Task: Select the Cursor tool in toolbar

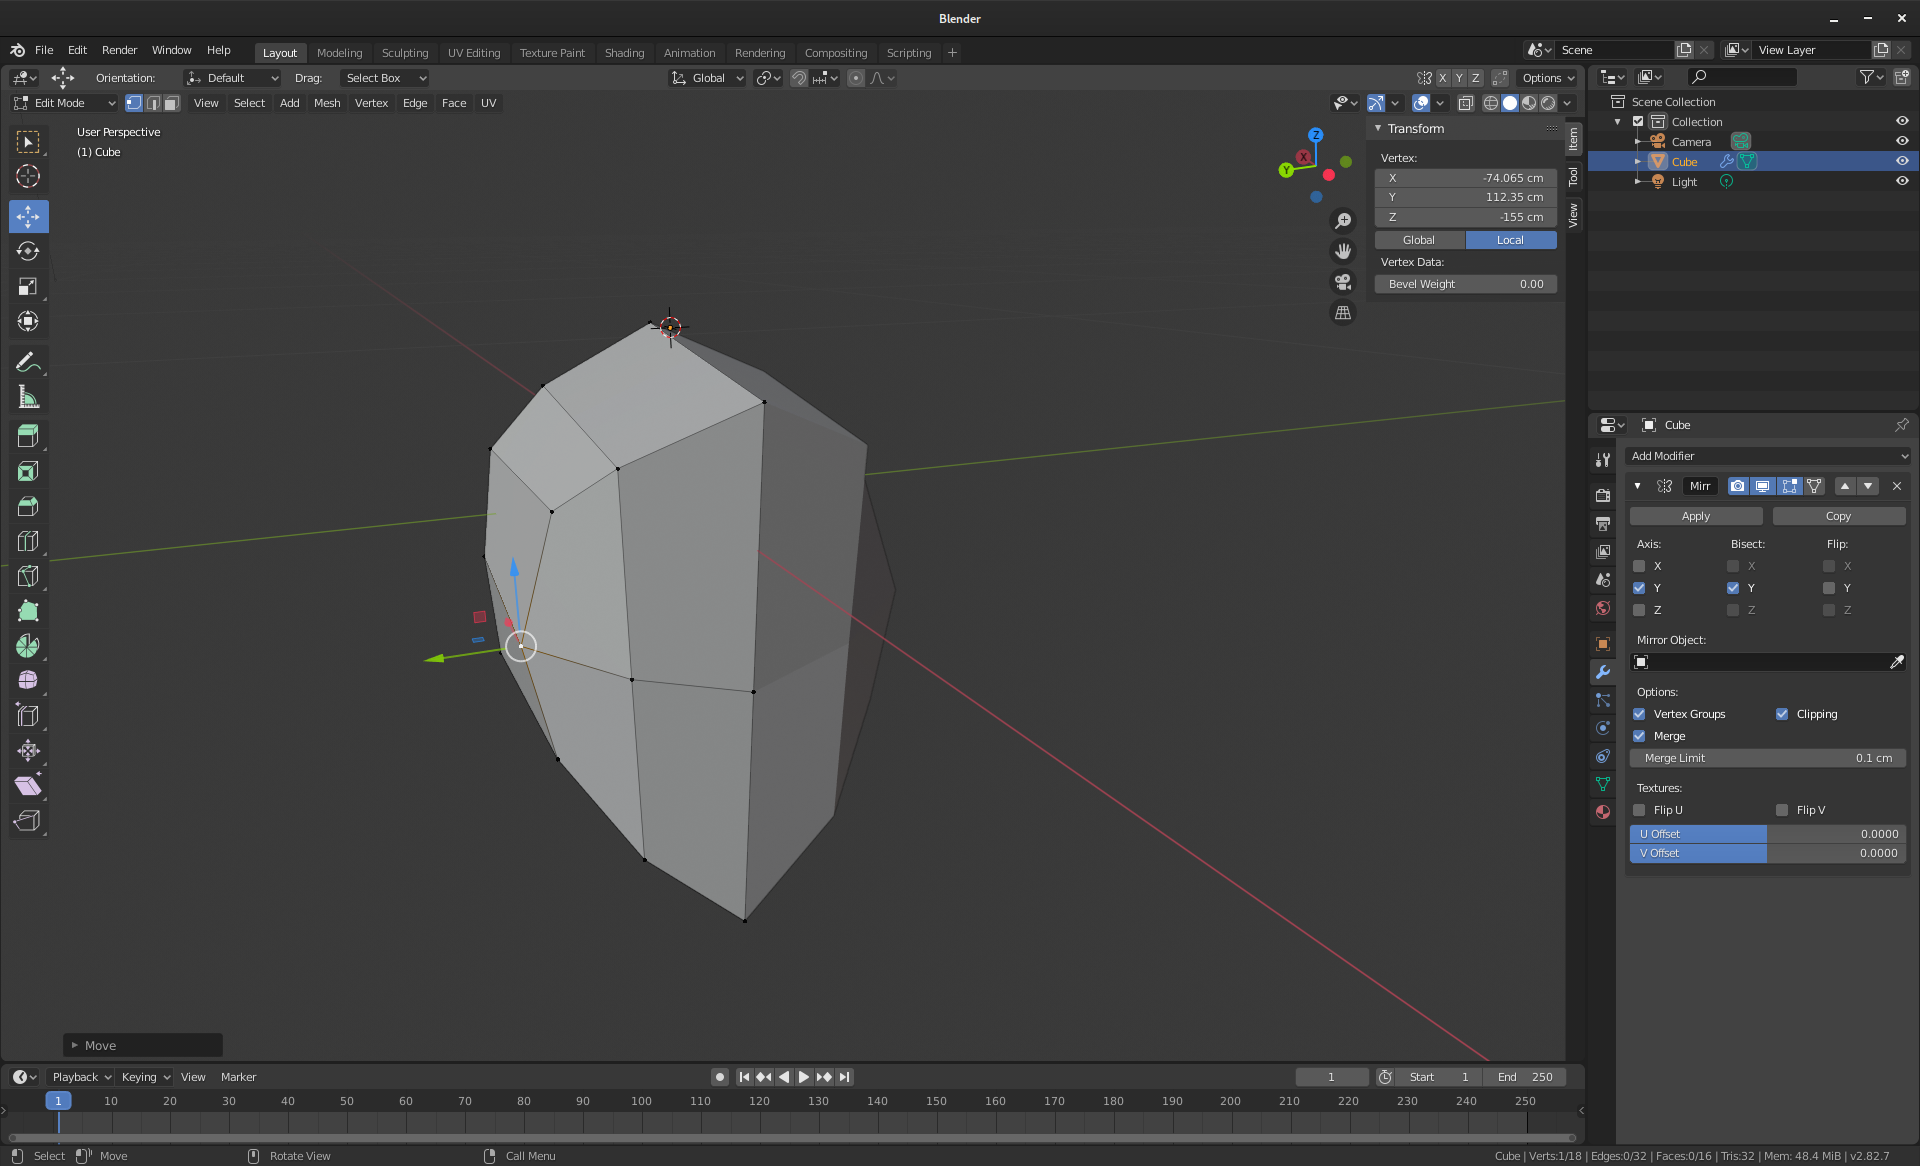Action: pyautogui.click(x=28, y=177)
